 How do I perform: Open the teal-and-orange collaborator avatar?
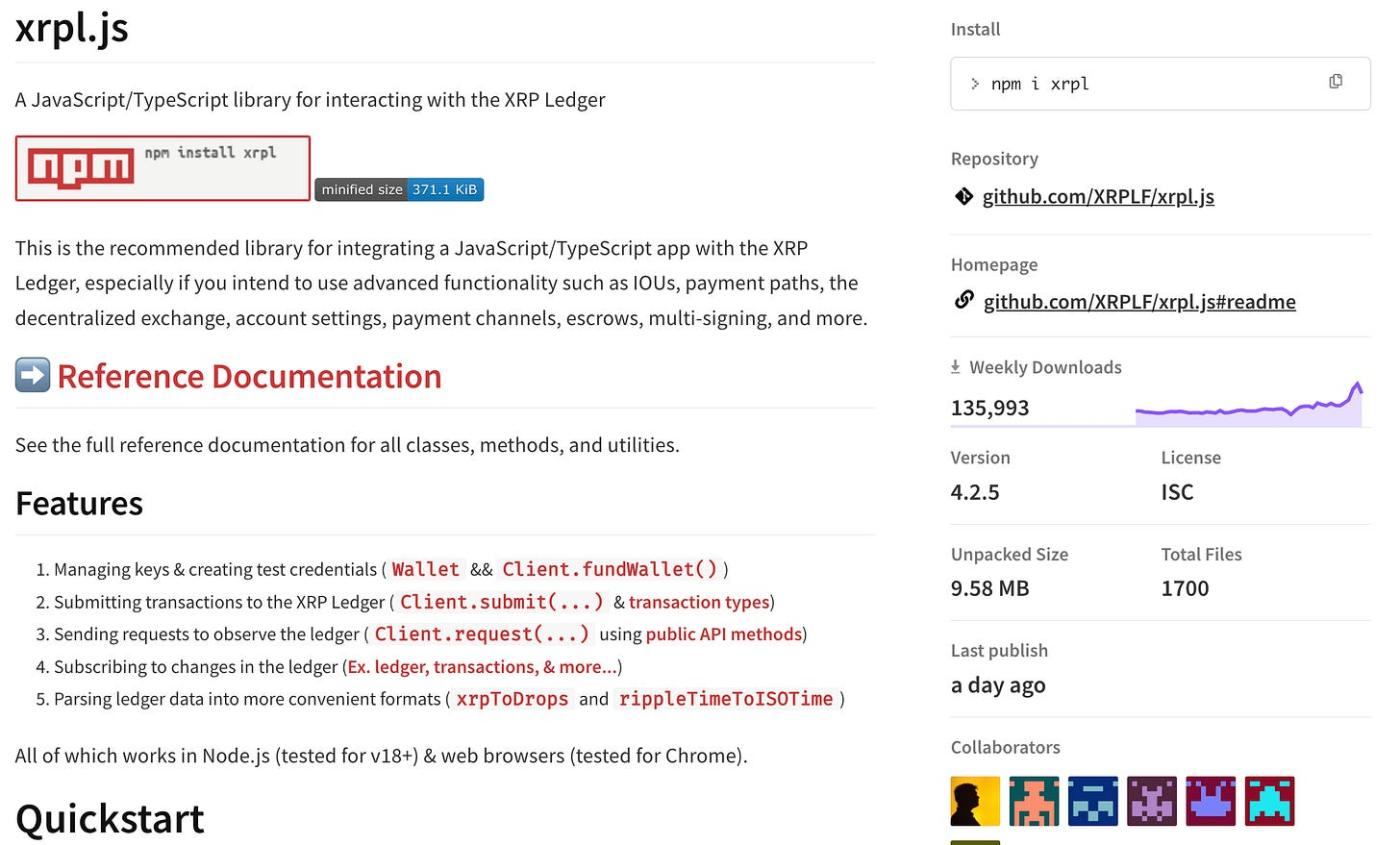[1034, 801]
